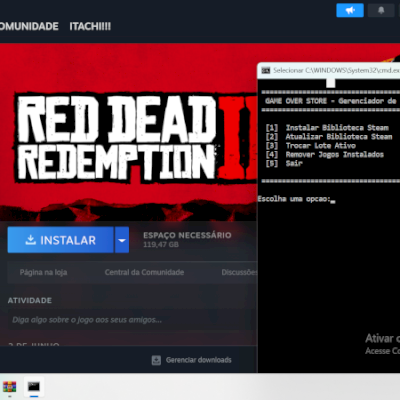
Task: Expand the dropdown arrow beside INSTALAR
Action: [122, 240]
